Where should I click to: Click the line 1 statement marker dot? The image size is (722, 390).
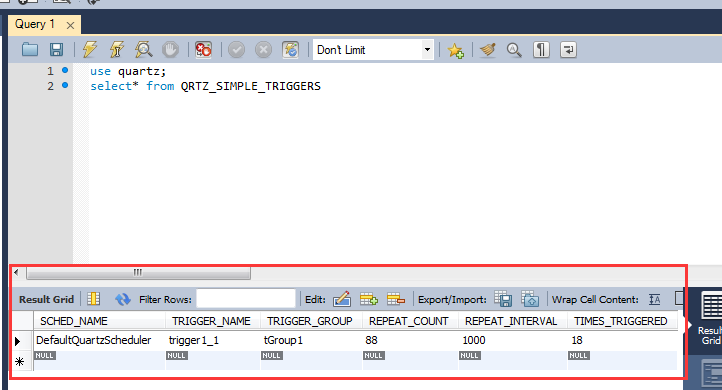65,70
